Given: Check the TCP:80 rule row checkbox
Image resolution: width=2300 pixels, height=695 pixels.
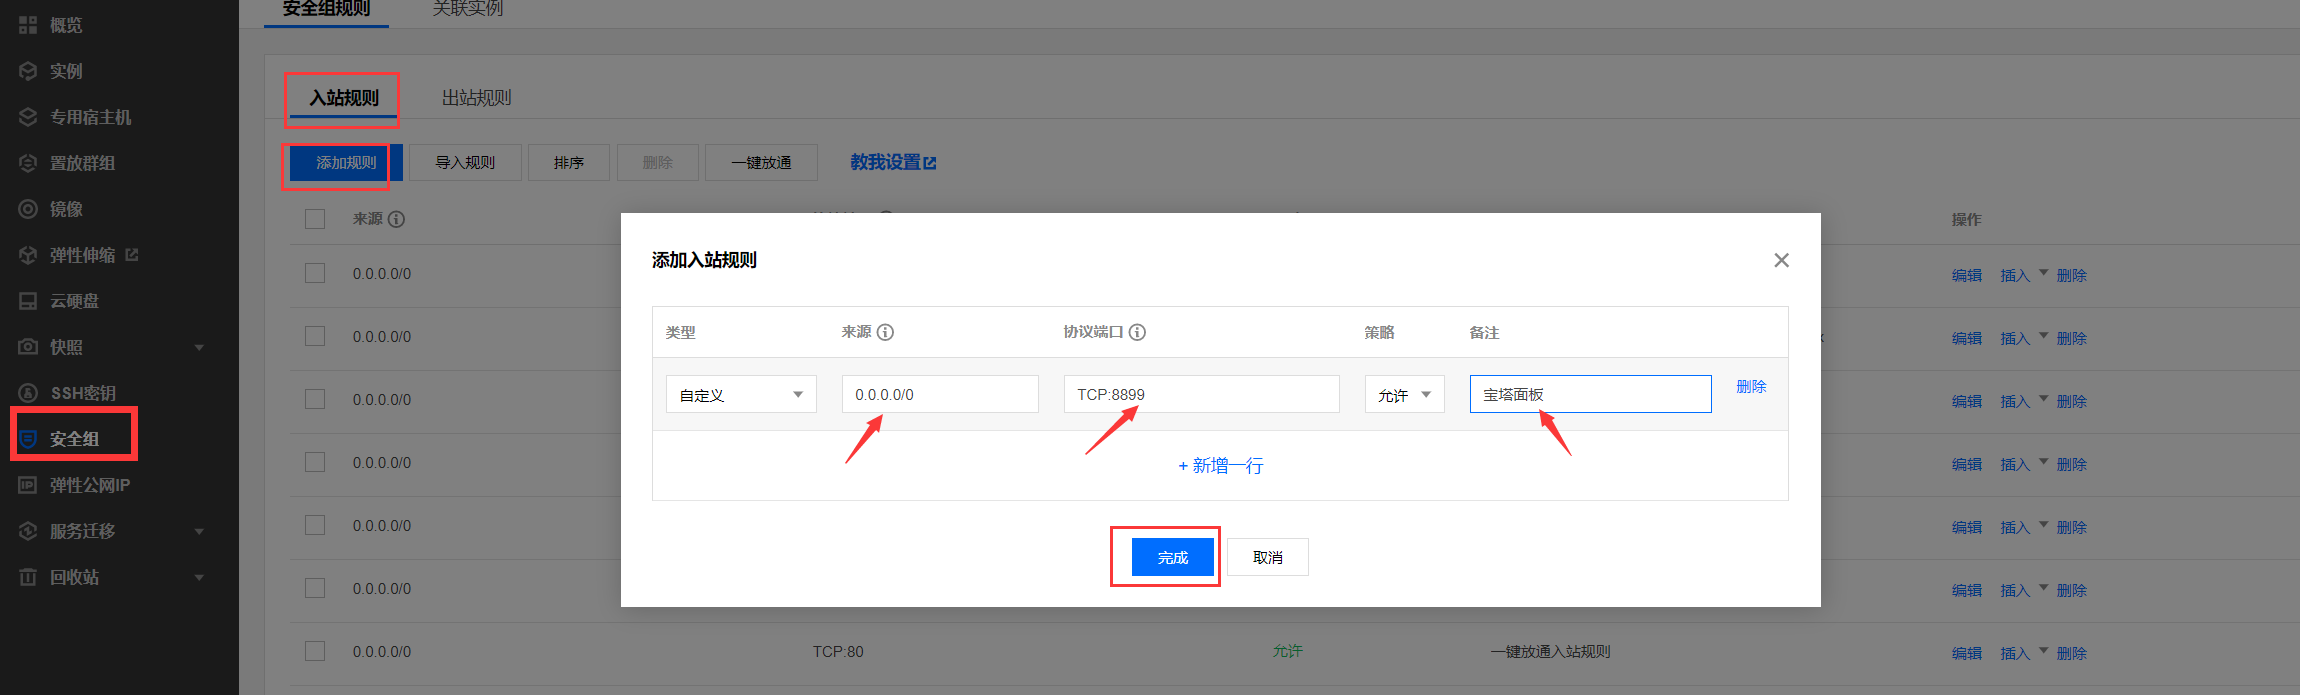Looking at the screenshot, I should pos(315,651).
